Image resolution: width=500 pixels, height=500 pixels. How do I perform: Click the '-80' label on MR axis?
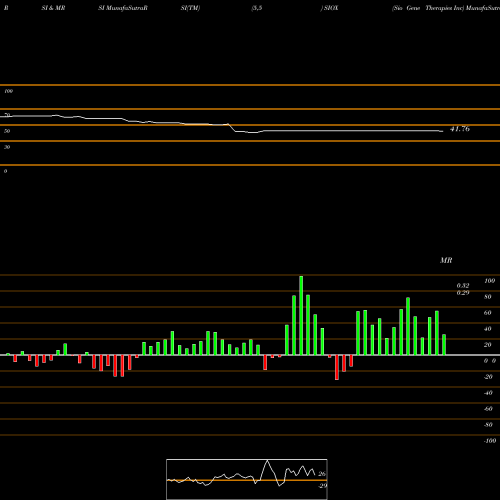coord(488,425)
